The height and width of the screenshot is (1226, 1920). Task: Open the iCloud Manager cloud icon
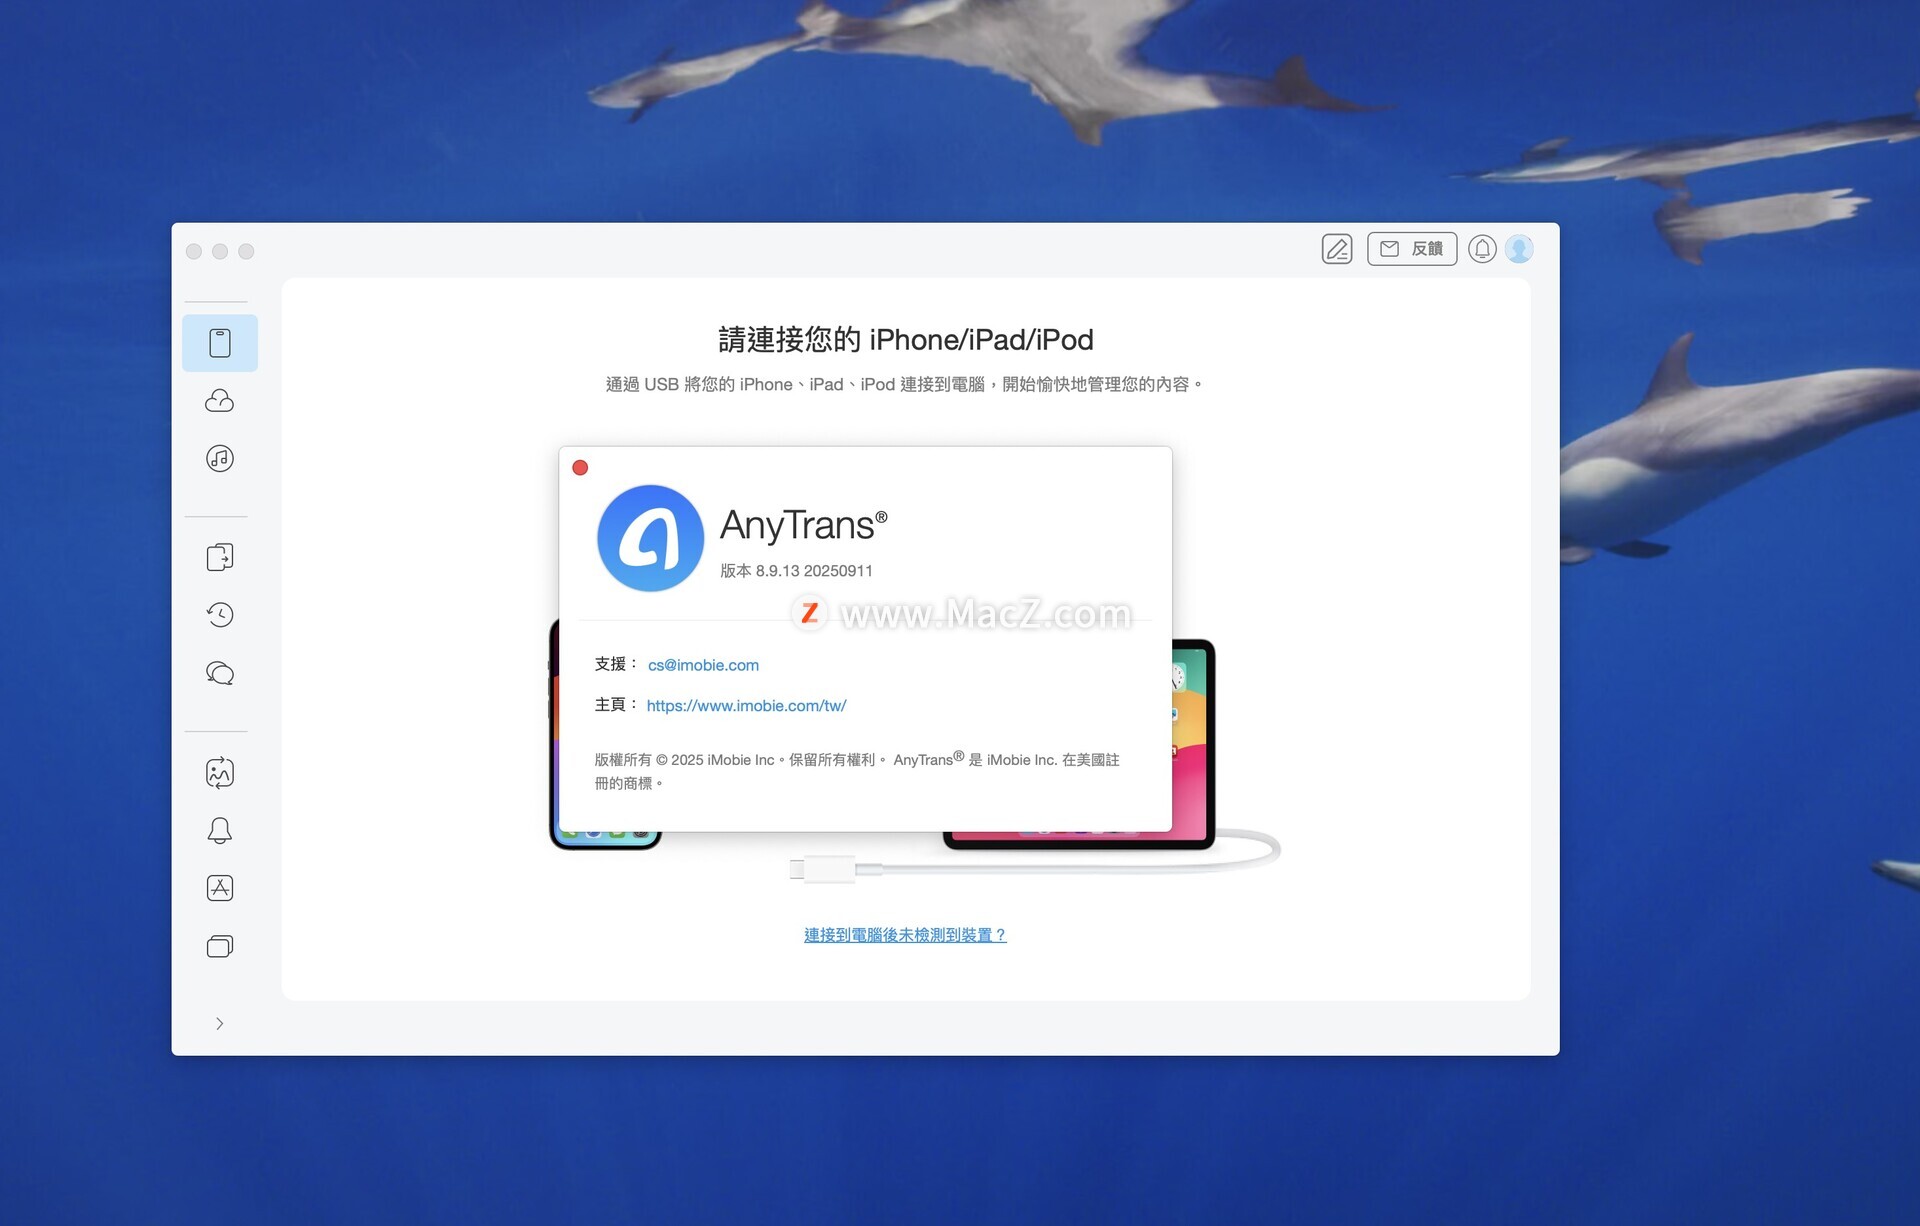pos(220,401)
